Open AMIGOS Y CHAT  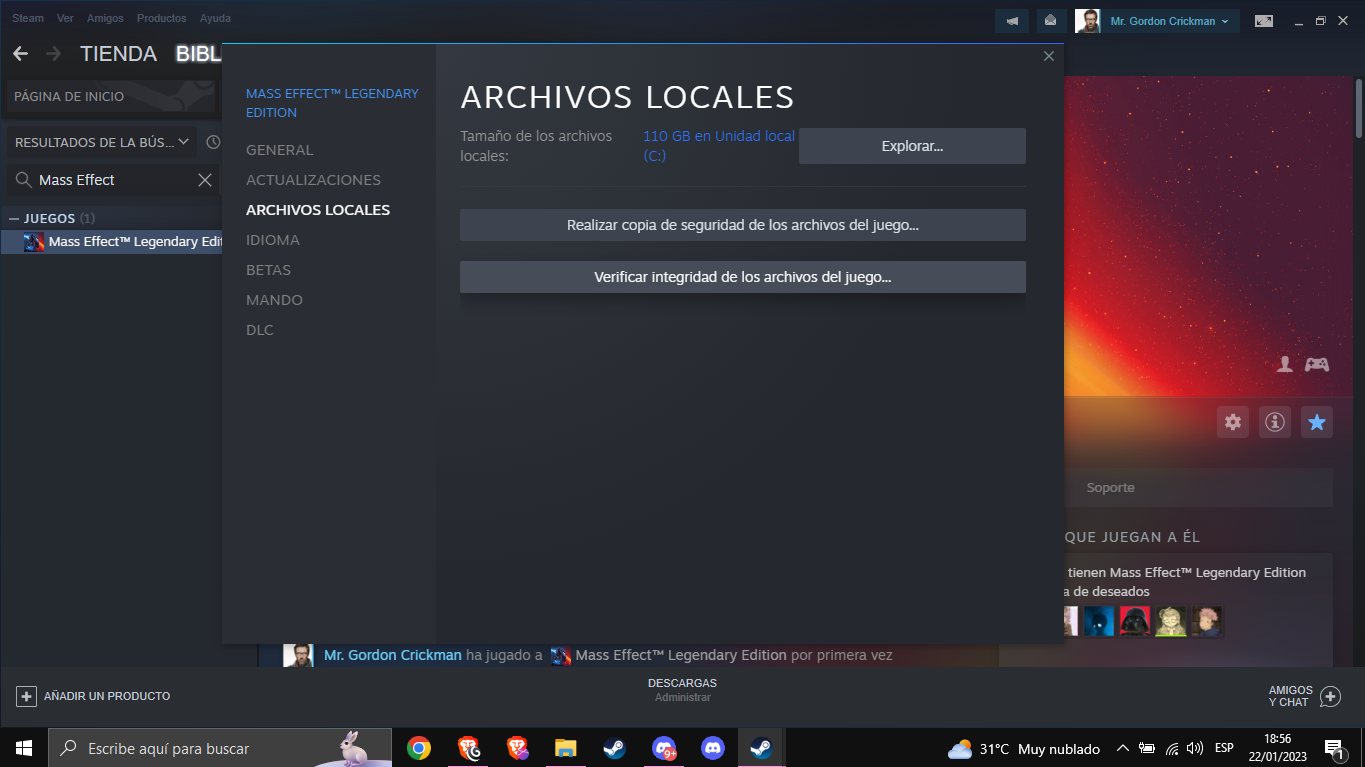[x=1304, y=696]
